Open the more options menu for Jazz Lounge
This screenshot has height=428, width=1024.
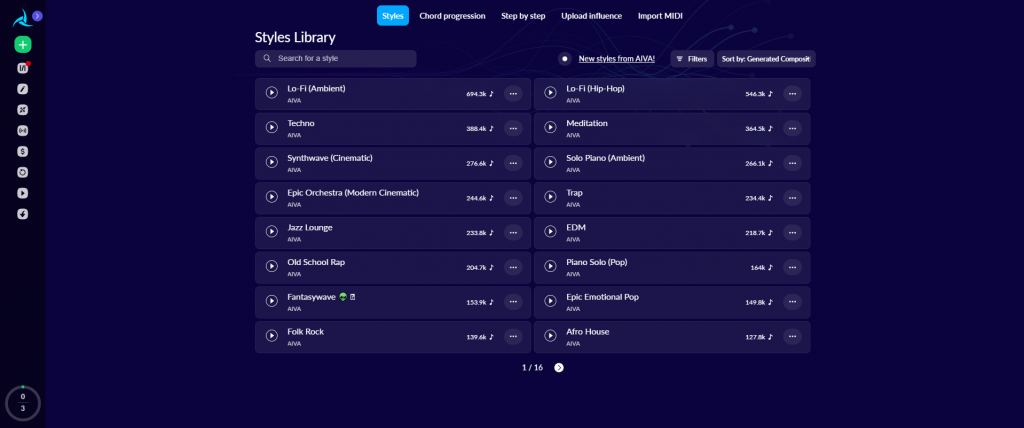(x=513, y=232)
